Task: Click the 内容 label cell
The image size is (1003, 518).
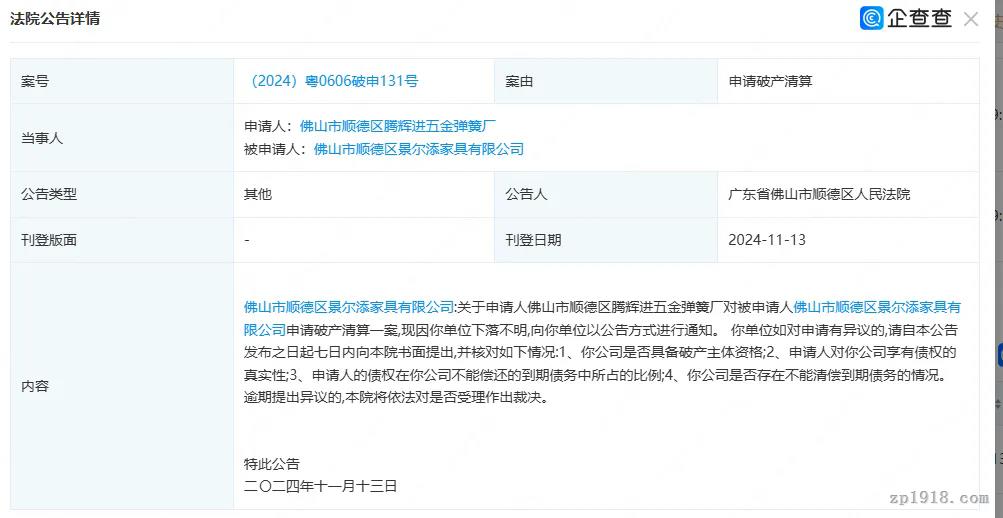Action: click(x=35, y=386)
